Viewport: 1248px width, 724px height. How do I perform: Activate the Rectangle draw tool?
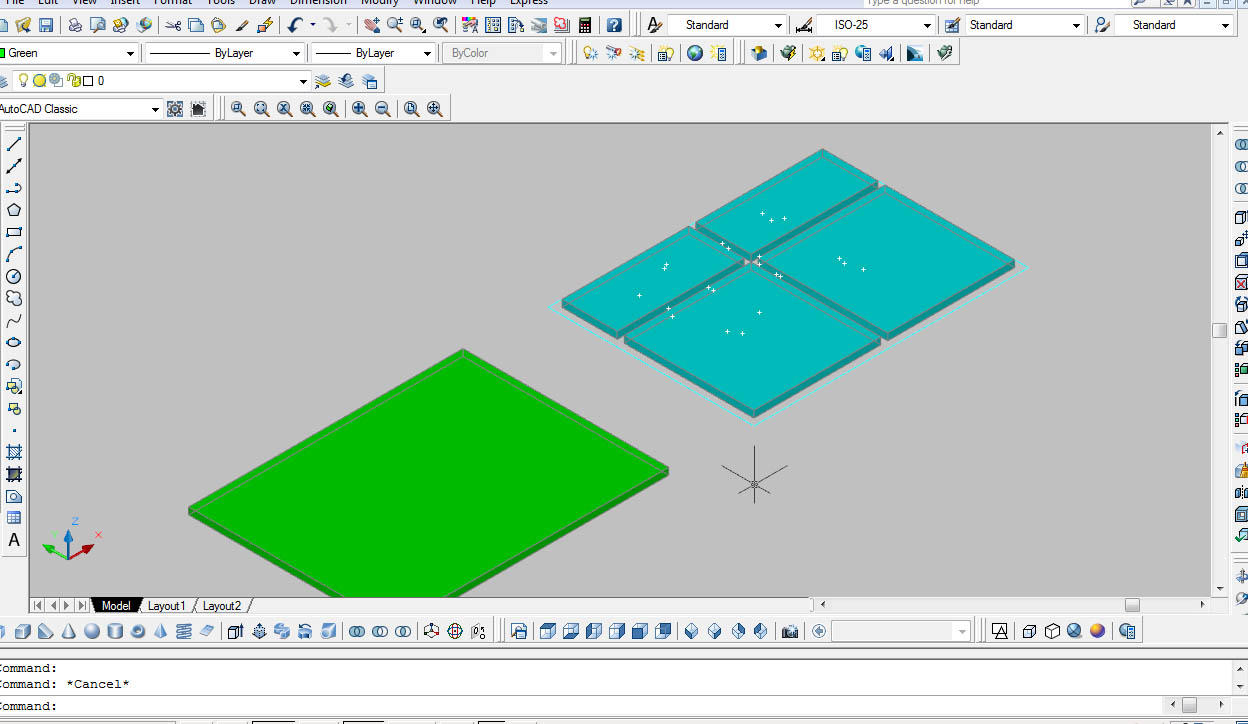tap(14, 232)
